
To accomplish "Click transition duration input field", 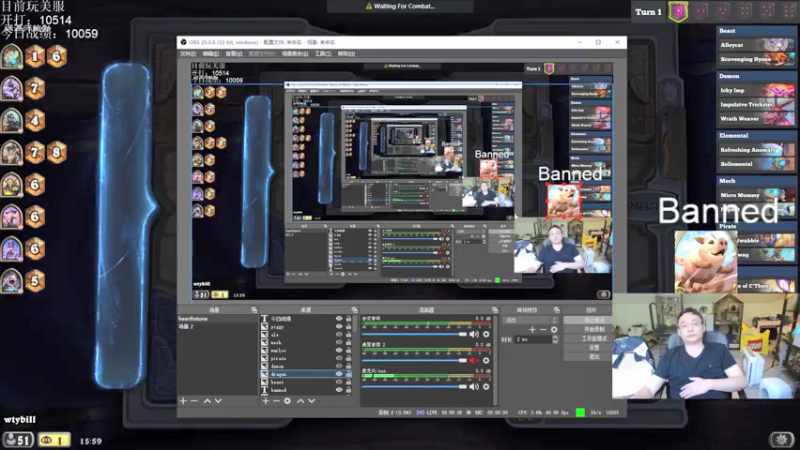I will pyautogui.click(x=533, y=339).
